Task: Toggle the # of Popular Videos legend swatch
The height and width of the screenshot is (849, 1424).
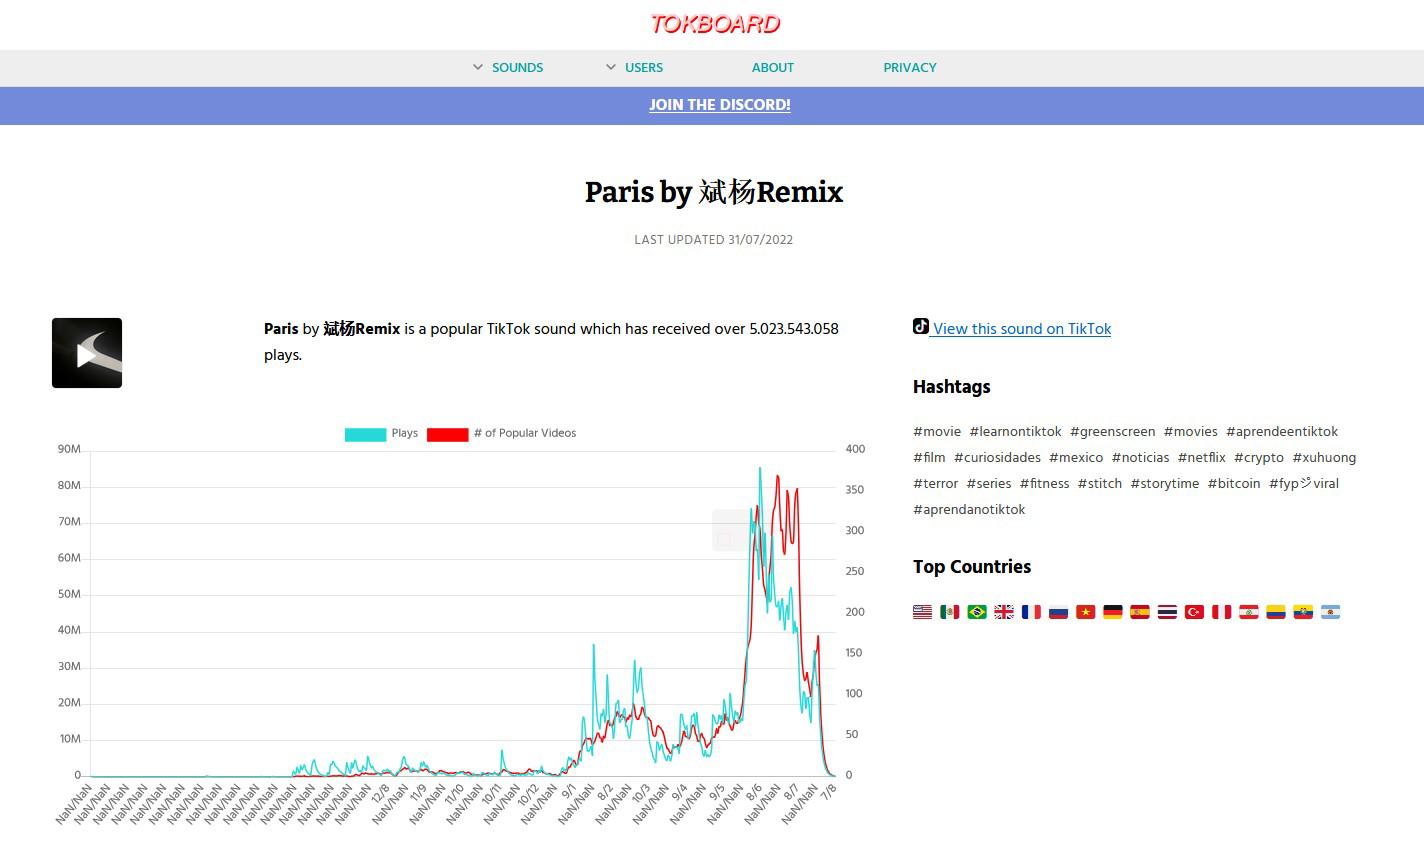Action: (447, 434)
